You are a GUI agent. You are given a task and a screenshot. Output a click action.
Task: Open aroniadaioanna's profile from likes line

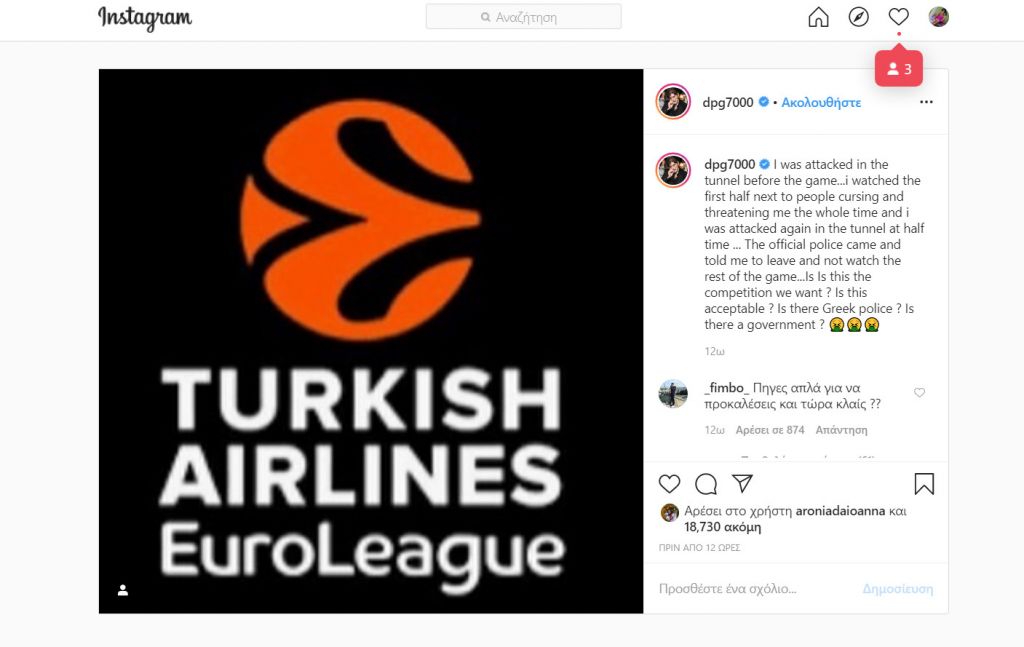point(840,511)
